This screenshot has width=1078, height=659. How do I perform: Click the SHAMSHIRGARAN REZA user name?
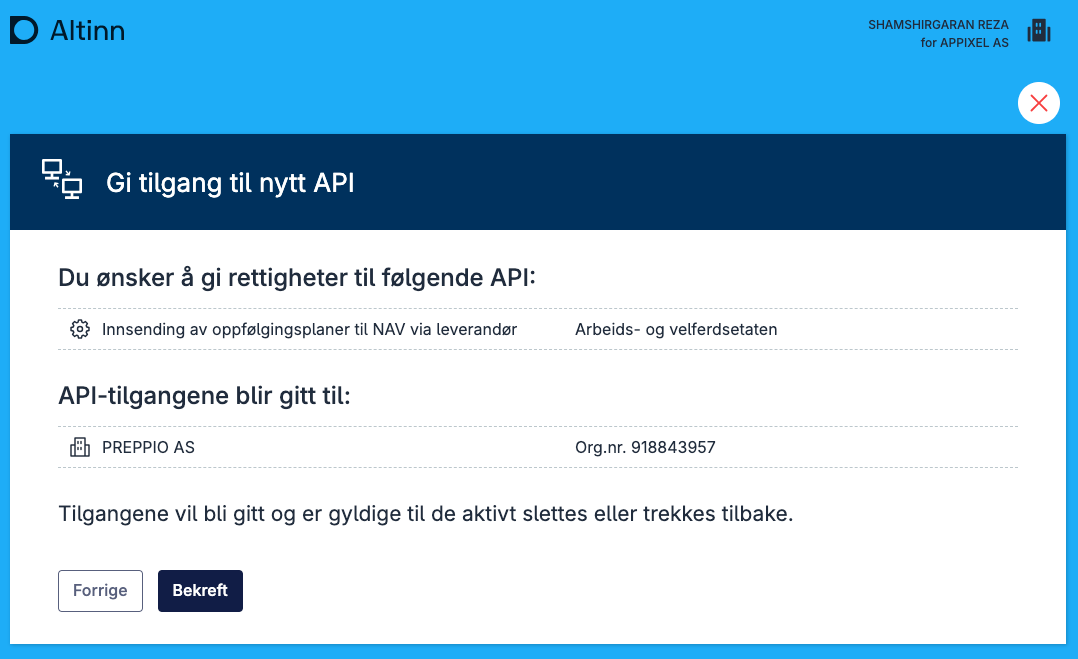coord(938,24)
